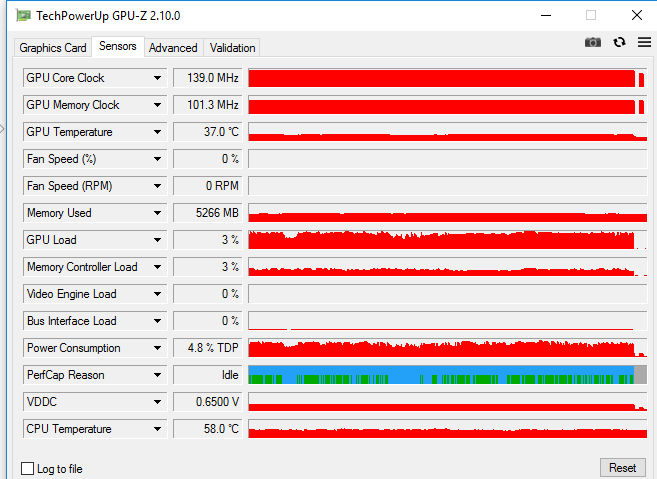
Task: Click the Idle PerfCap value
Action: pyautogui.click(x=207, y=375)
